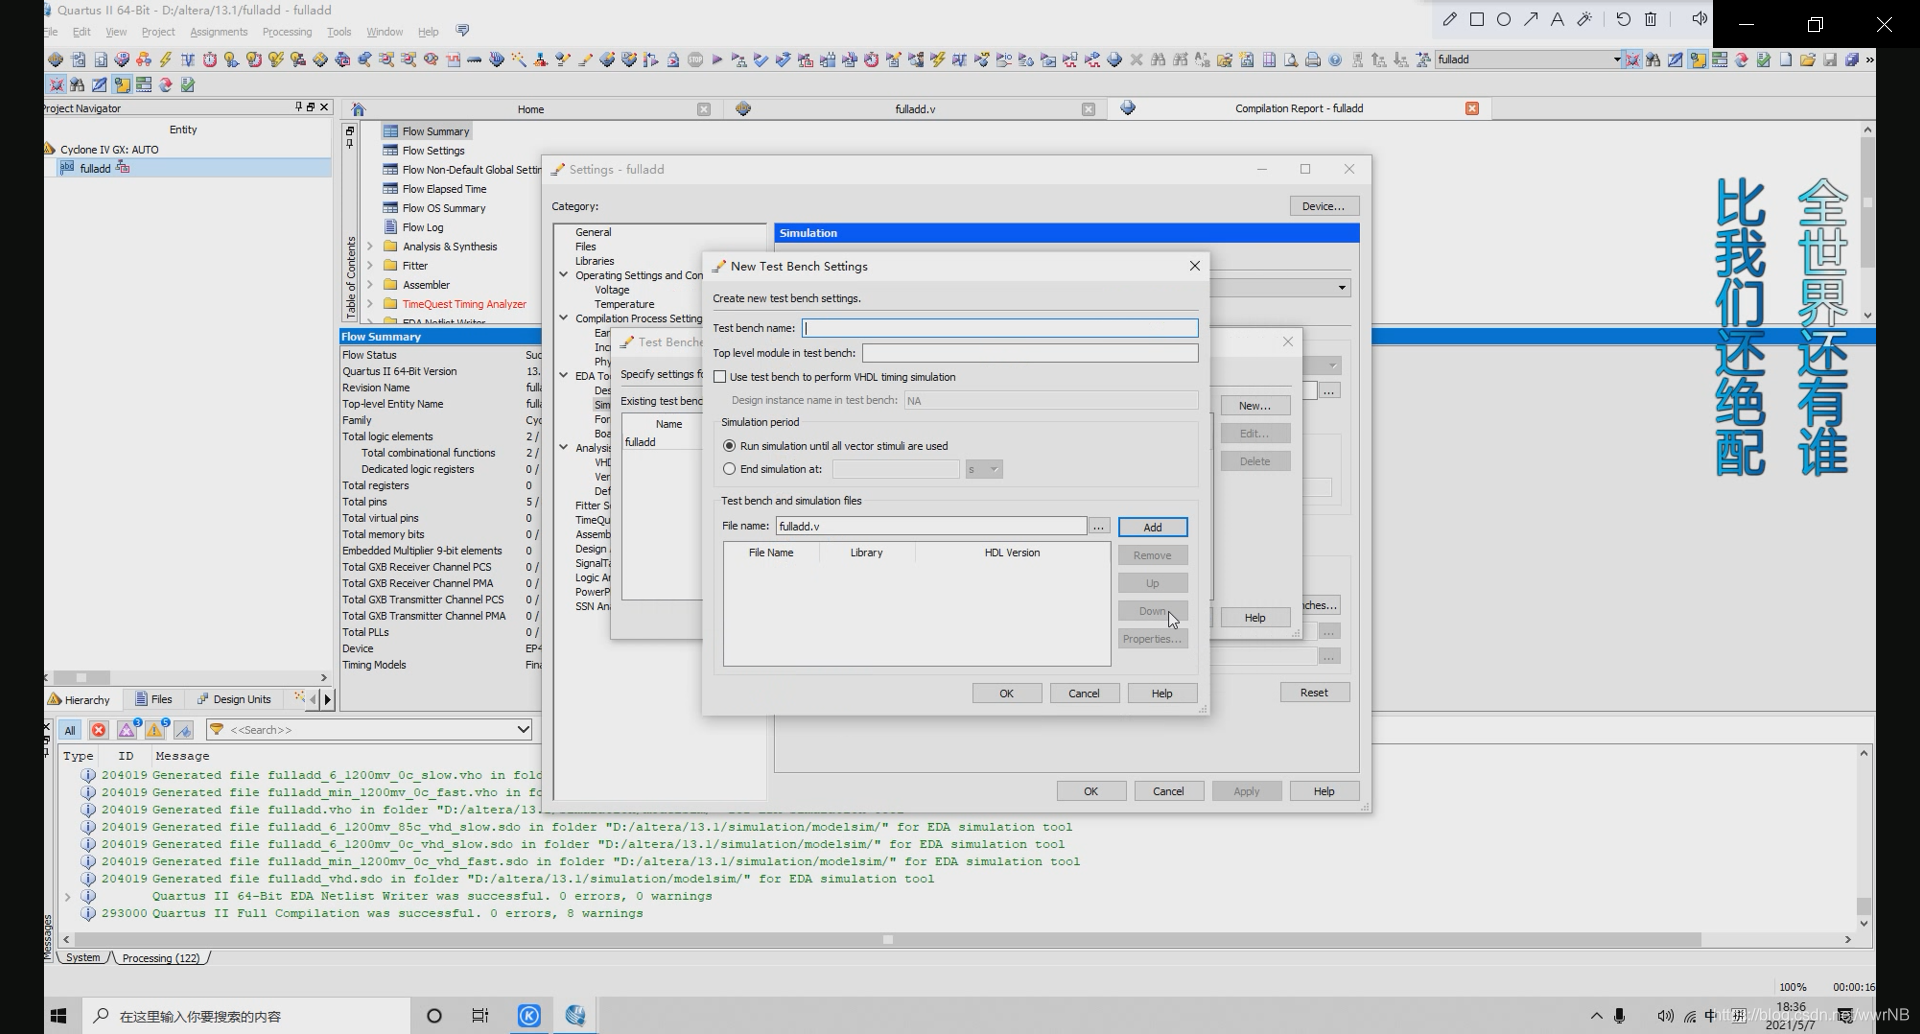Click the Windows taskbar search box

246,1015
